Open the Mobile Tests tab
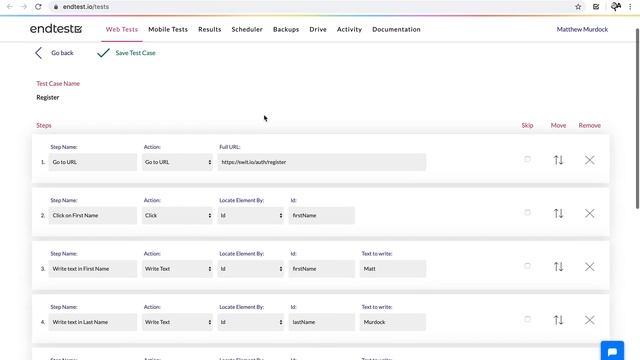This screenshot has width=640, height=360. [x=168, y=29]
